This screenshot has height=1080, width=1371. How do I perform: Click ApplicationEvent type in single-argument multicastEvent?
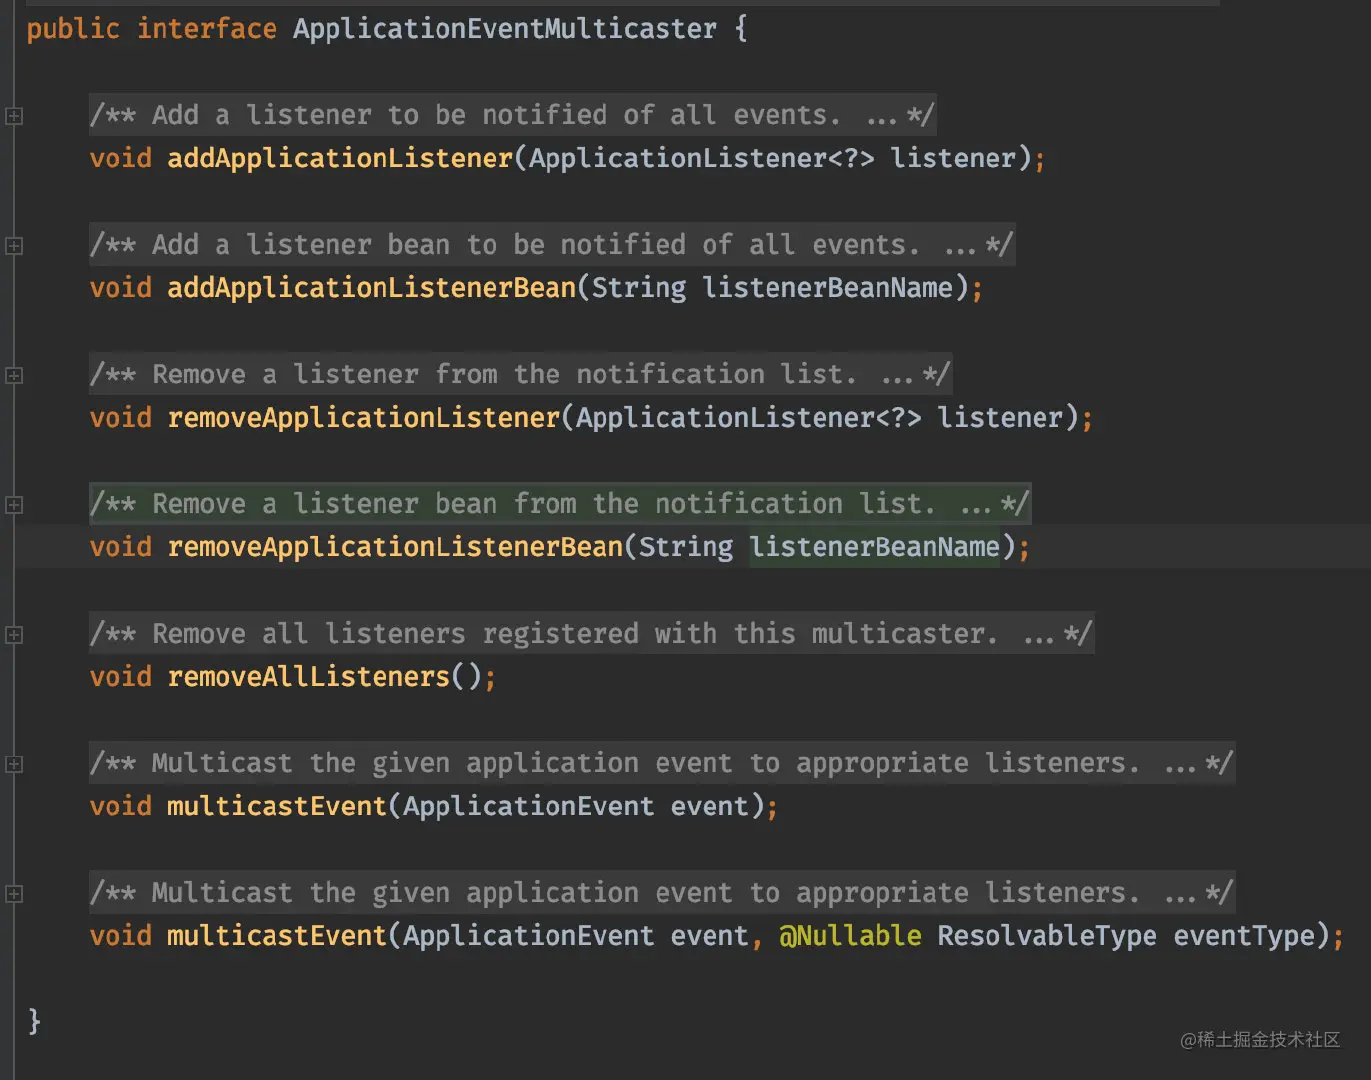tap(529, 806)
